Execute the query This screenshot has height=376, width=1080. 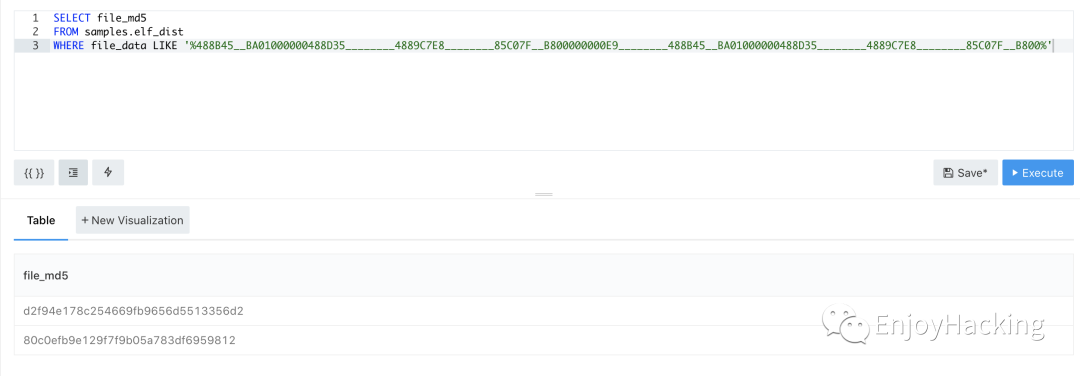pos(1037,173)
